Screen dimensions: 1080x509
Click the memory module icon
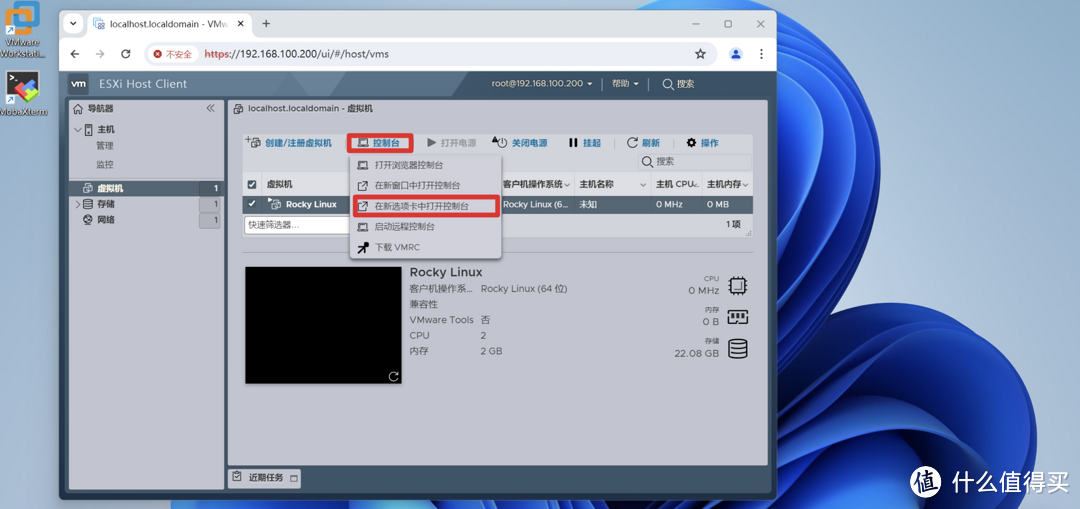click(738, 318)
